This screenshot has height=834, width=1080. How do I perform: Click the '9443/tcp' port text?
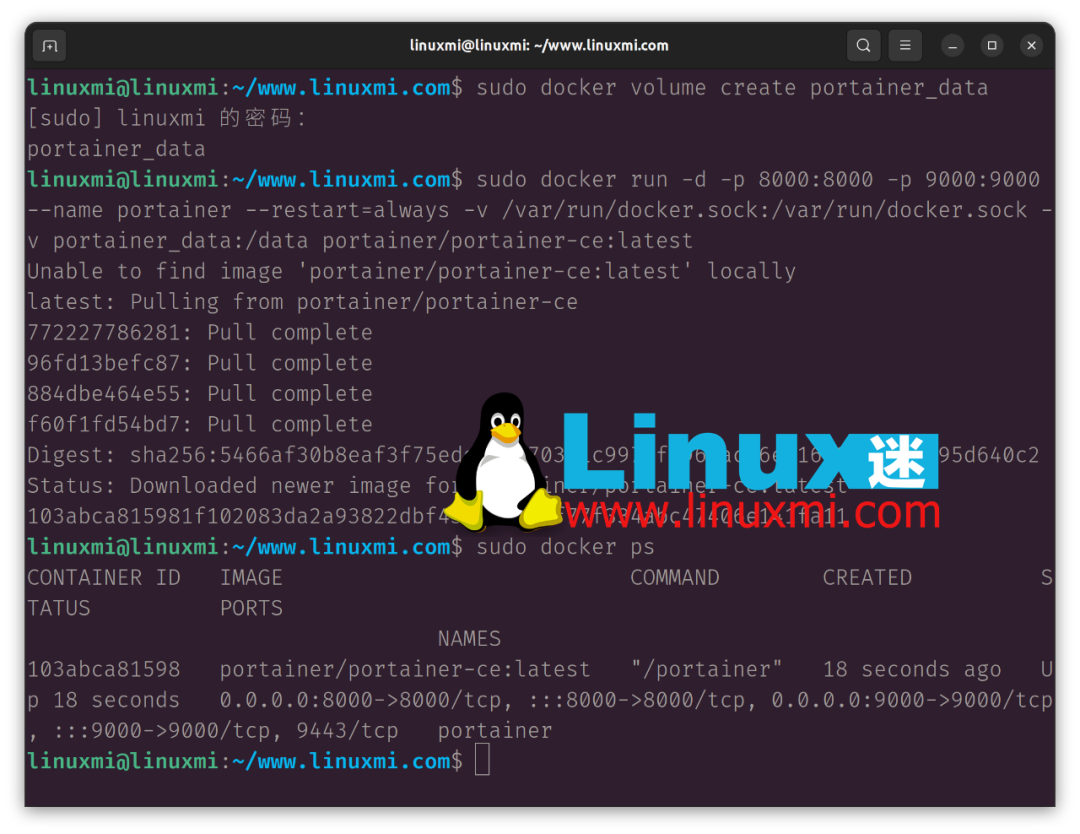pyautogui.click(x=347, y=731)
